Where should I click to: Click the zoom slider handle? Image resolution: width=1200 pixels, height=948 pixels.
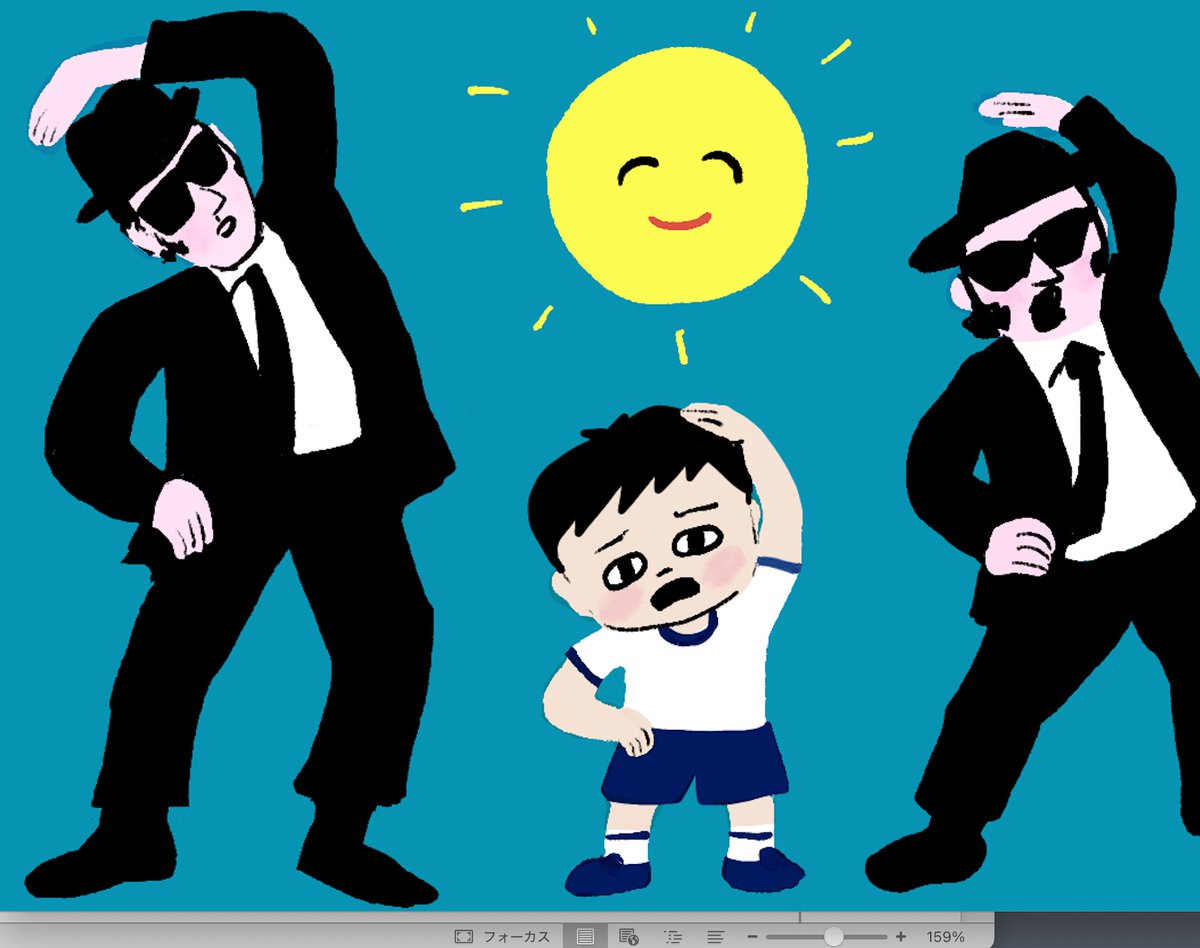(833, 937)
